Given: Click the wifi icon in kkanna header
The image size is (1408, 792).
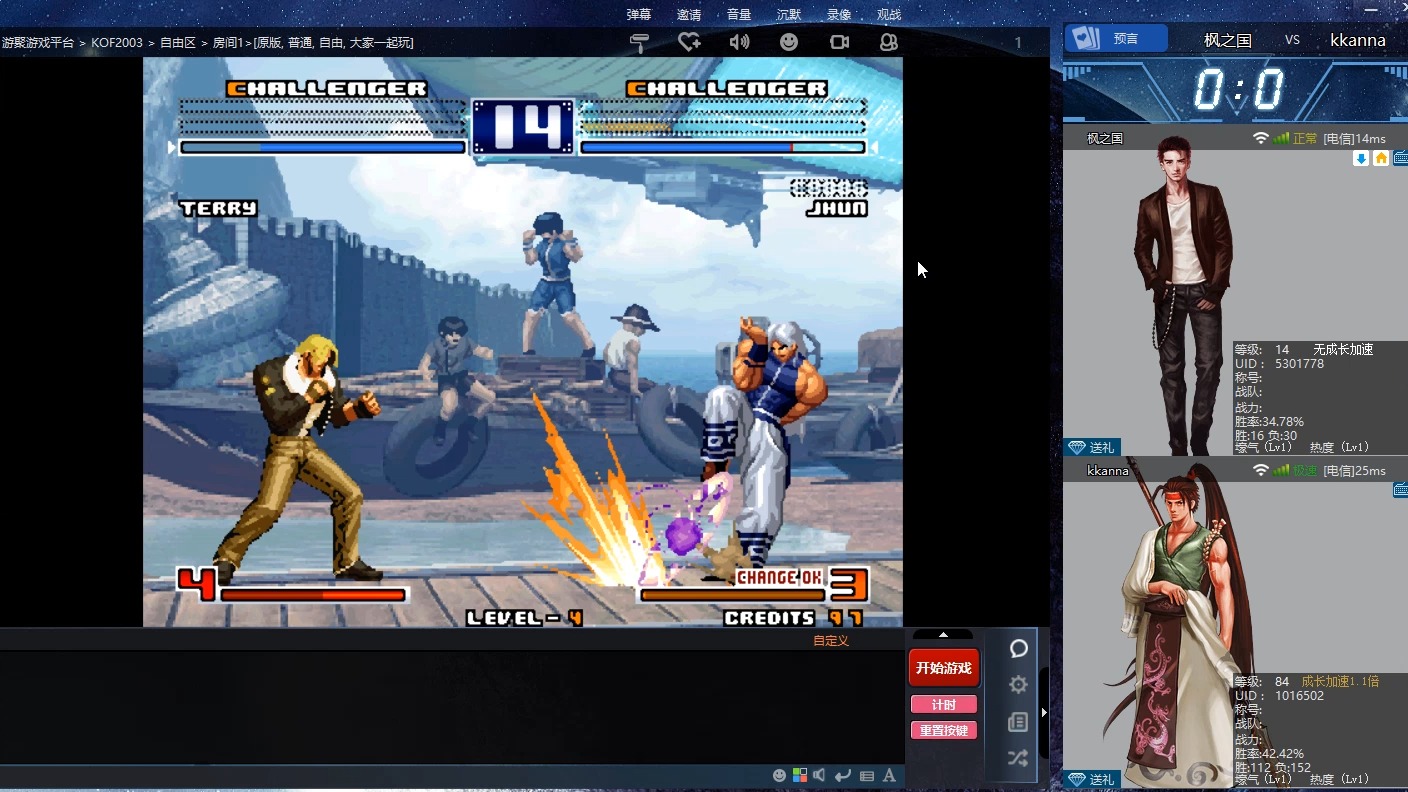Looking at the screenshot, I should coord(1260,470).
